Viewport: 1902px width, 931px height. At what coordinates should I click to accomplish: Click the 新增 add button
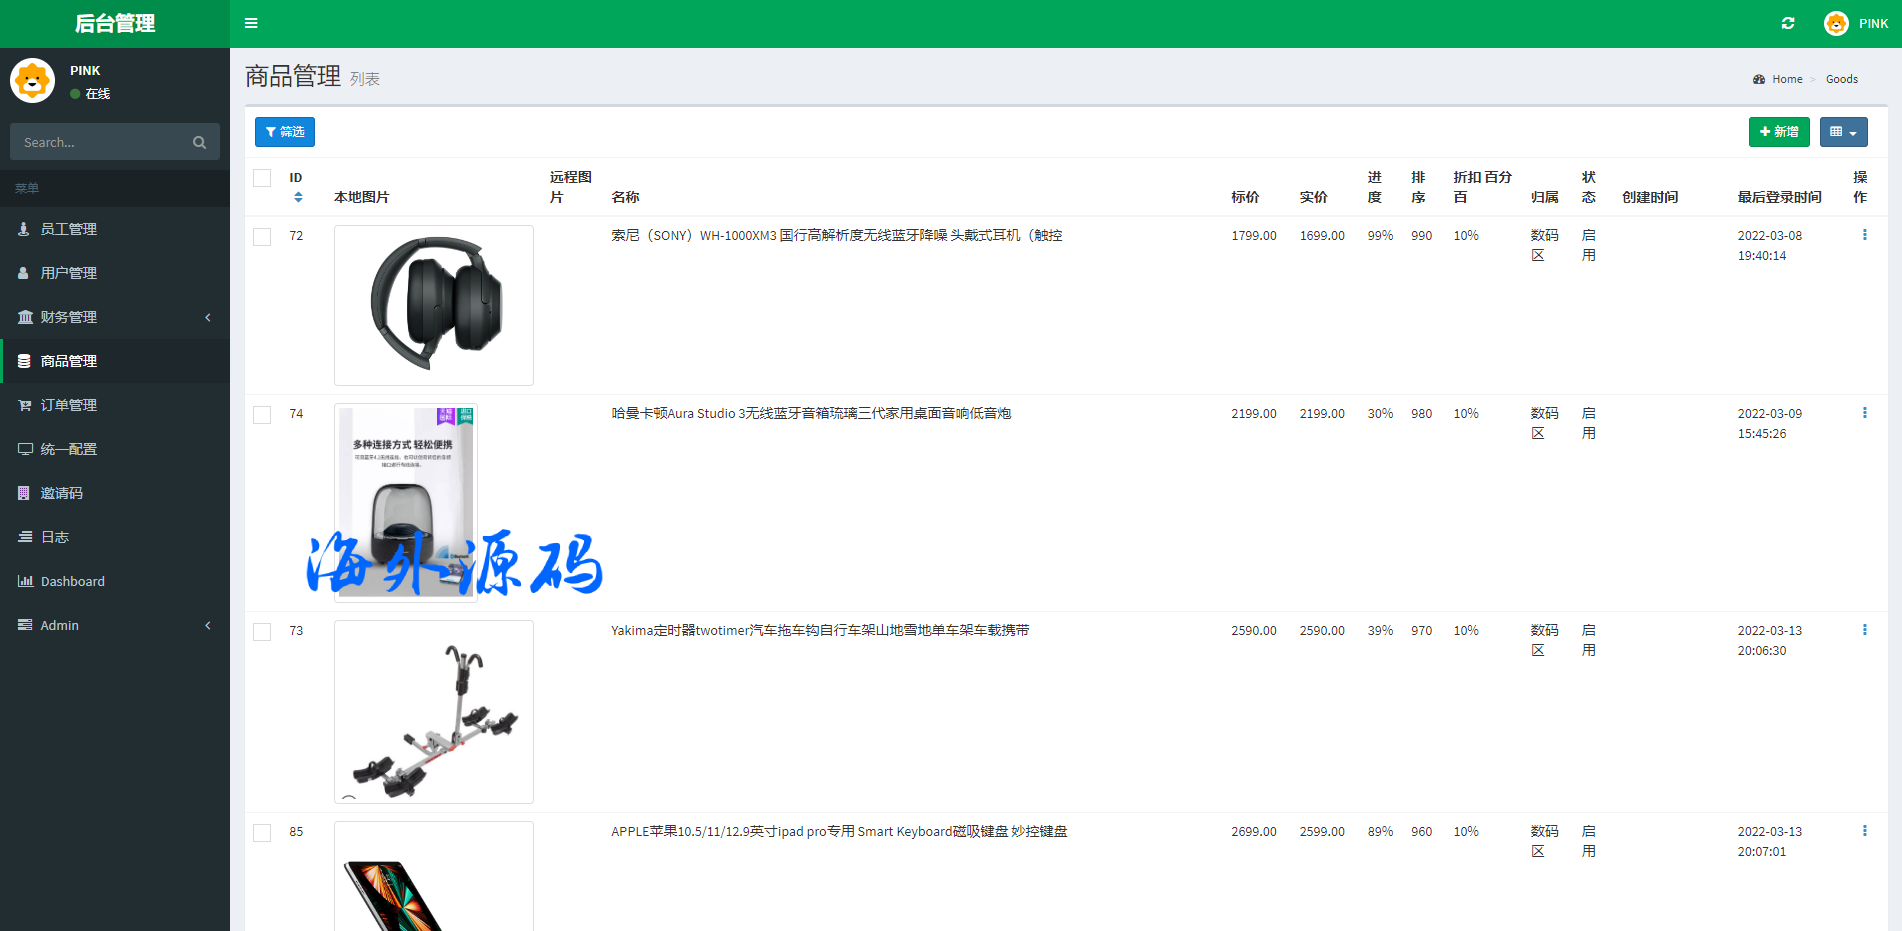[x=1778, y=132]
